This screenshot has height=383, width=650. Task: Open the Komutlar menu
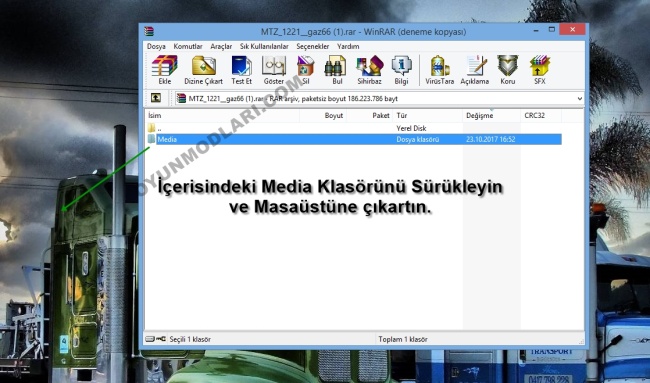188,46
